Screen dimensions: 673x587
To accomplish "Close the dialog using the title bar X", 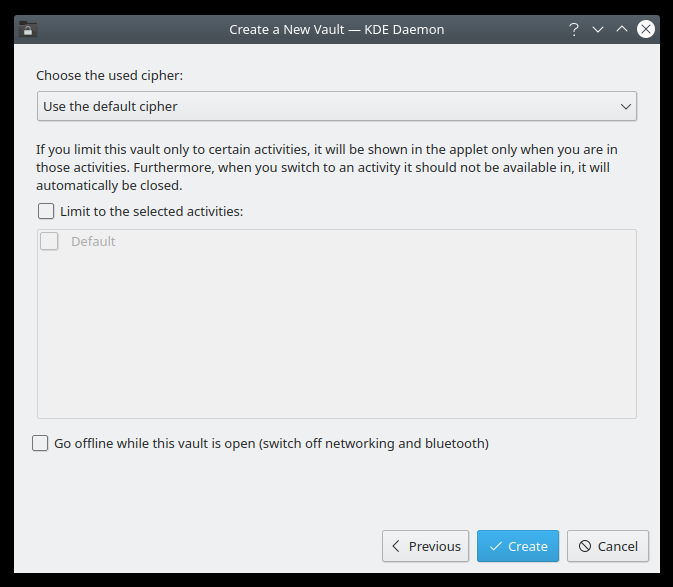I will pyautogui.click(x=646, y=29).
